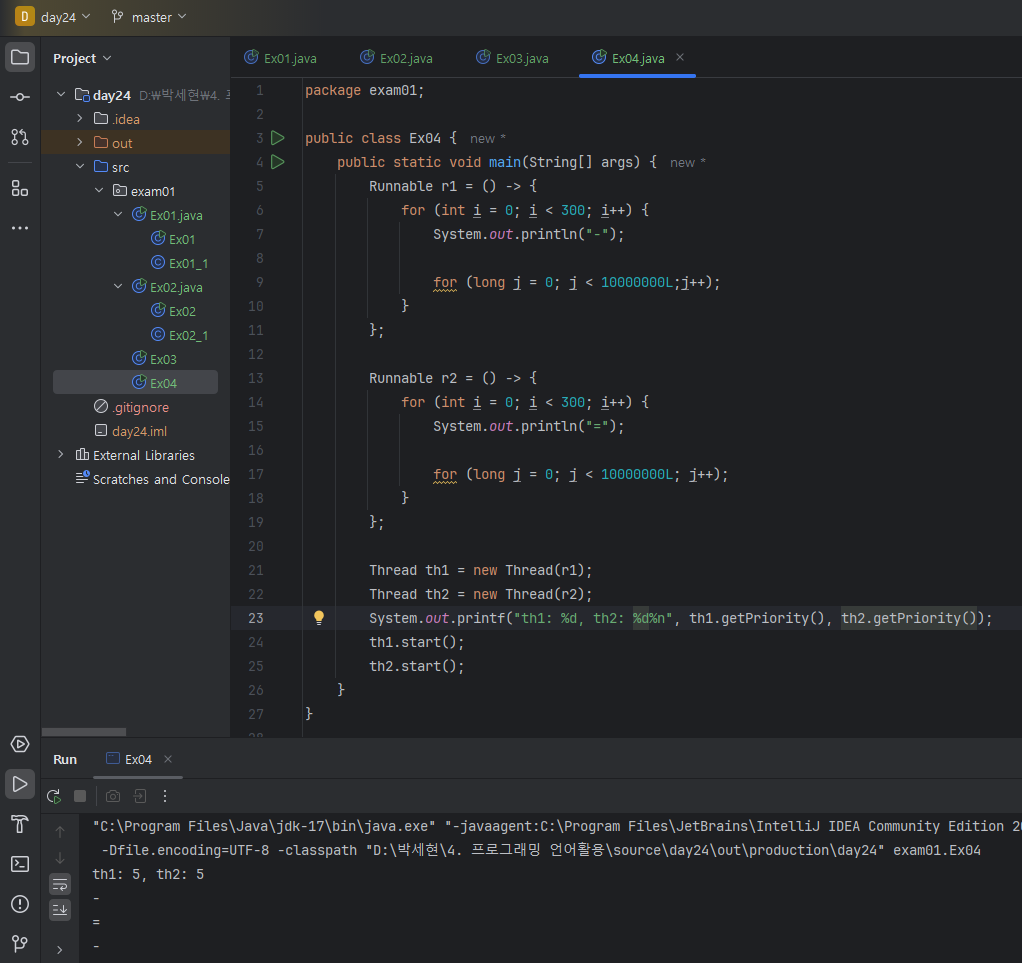This screenshot has height=963, width=1022.
Task: Rerun Ex04 from the Run toolbar
Action: coord(54,796)
